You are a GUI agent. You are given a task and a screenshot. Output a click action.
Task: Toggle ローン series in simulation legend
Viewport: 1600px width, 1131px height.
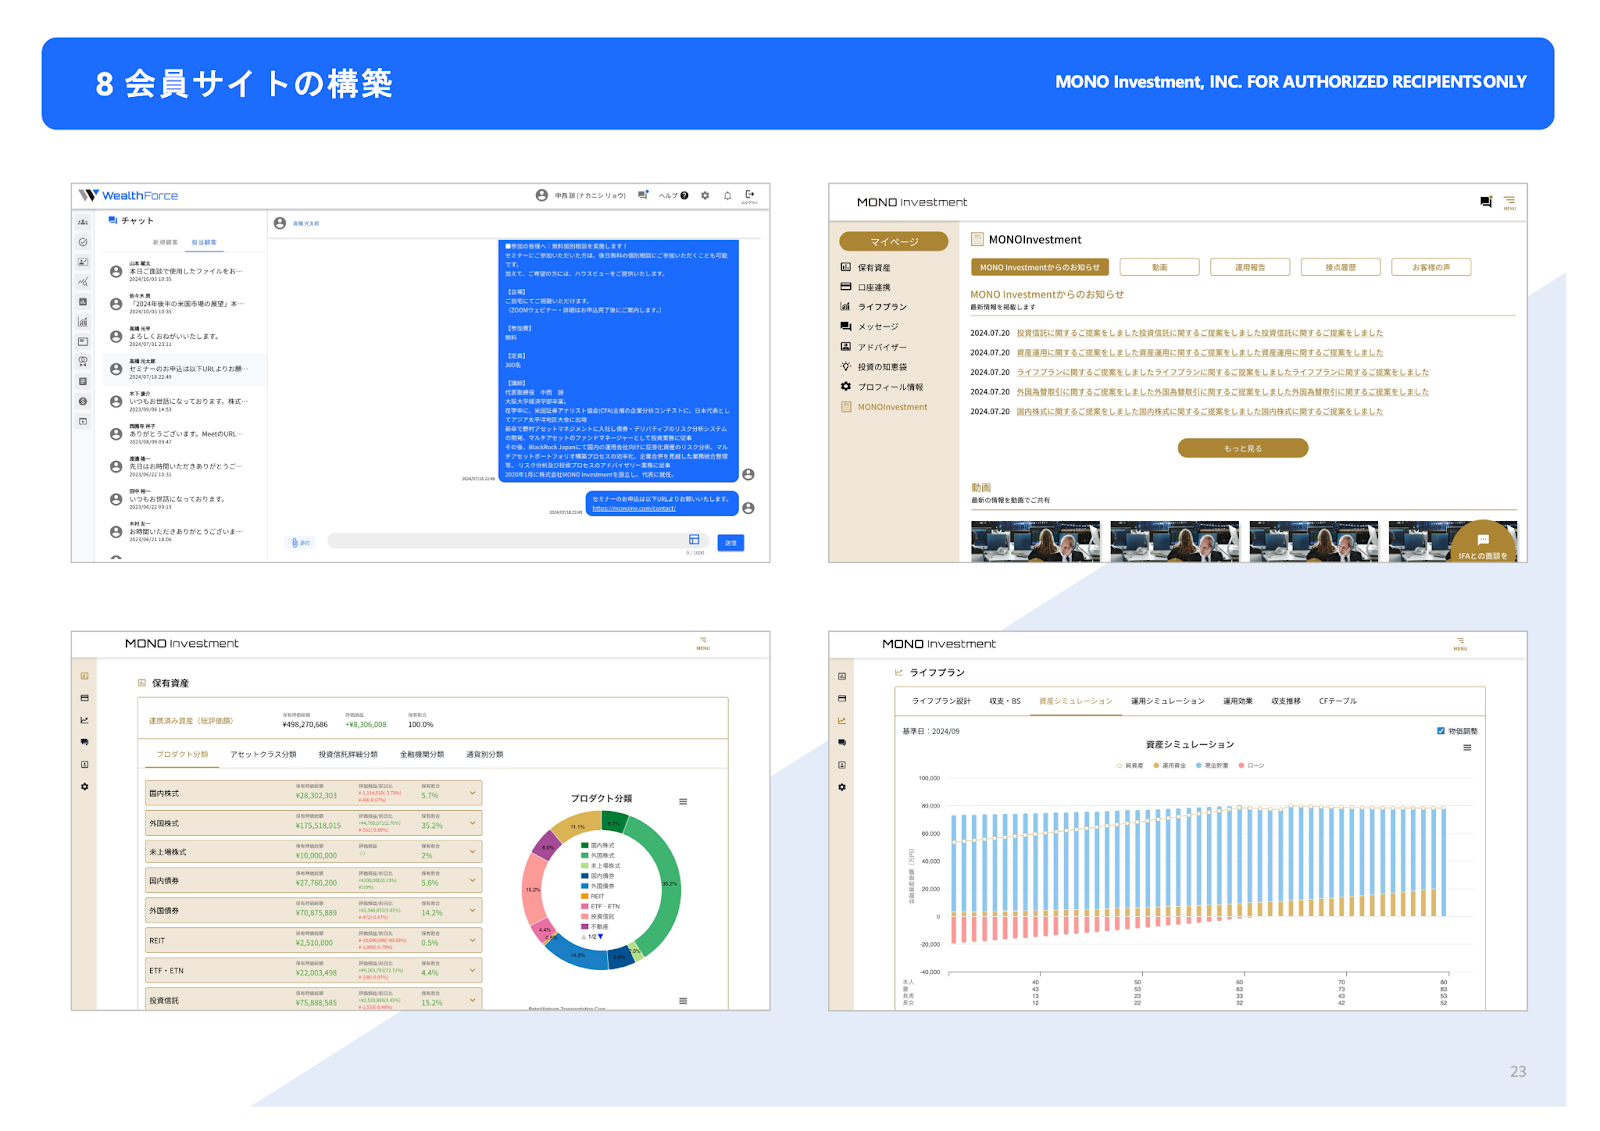point(1252,766)
